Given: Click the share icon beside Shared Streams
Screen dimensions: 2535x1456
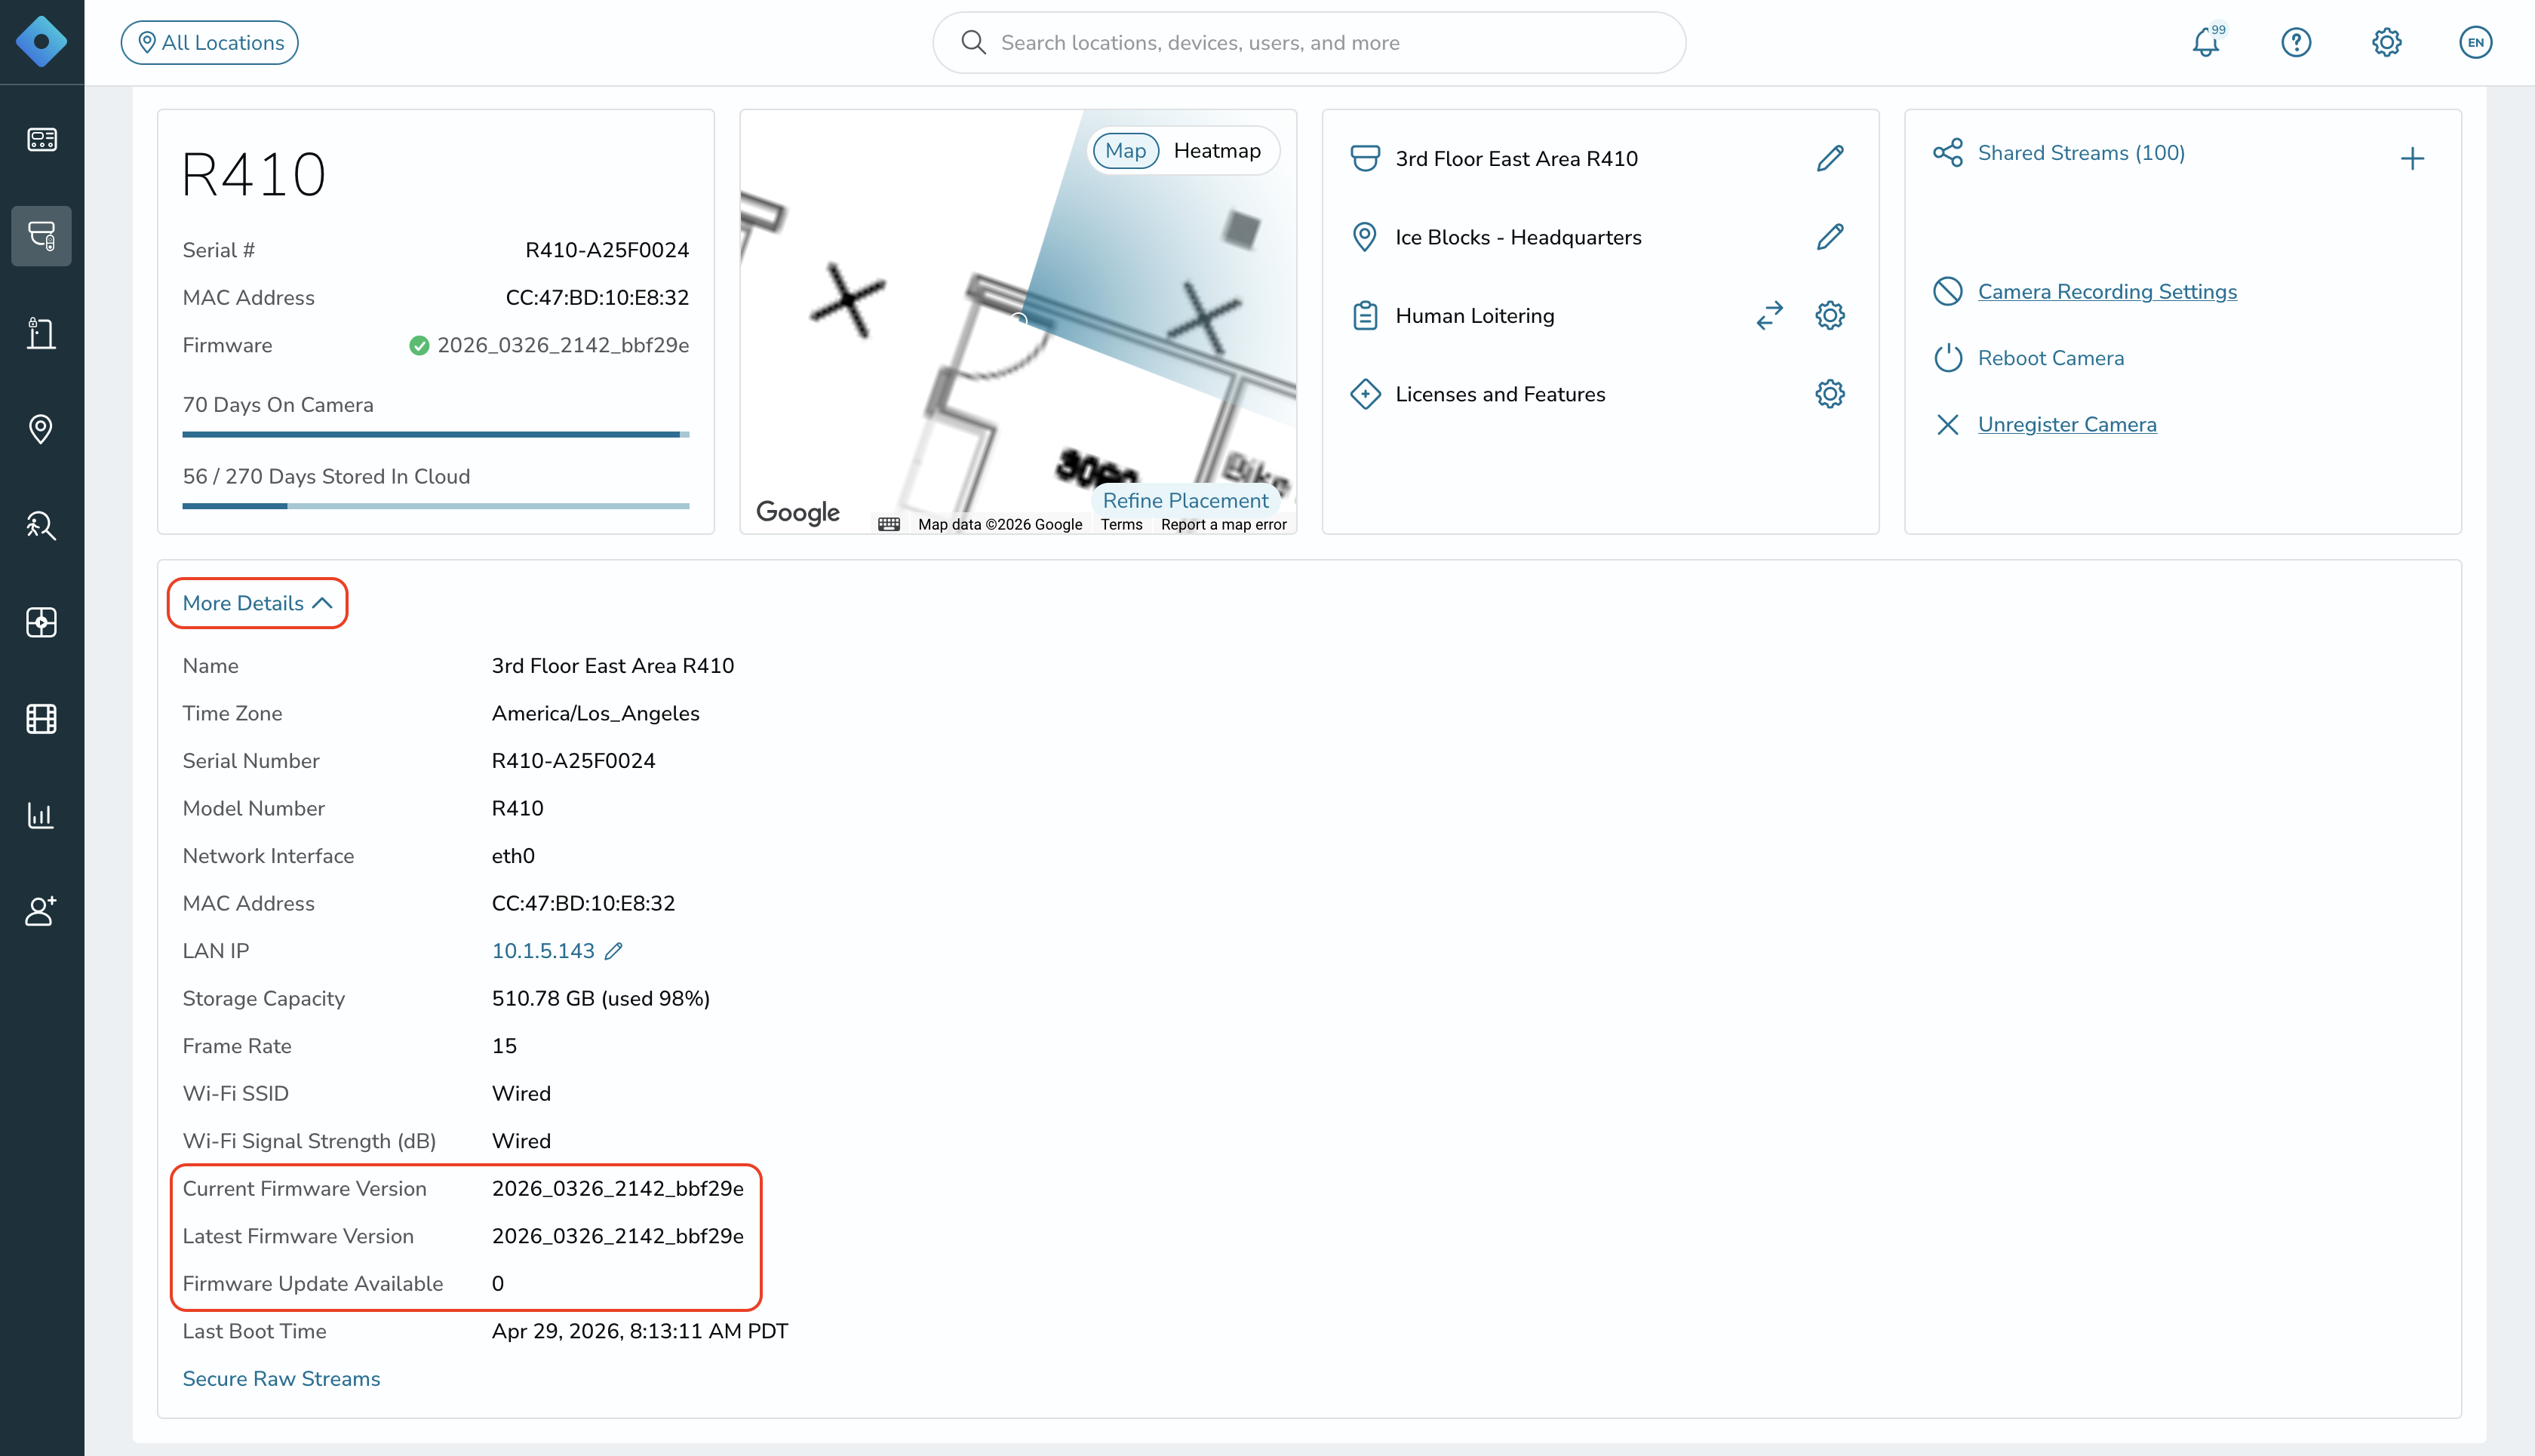Looking at the screenshot, I should 1948,153.
